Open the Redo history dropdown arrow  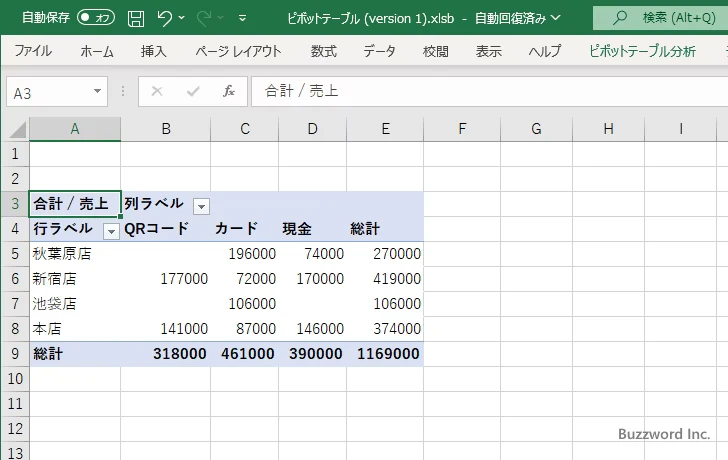tap(221, 18)
